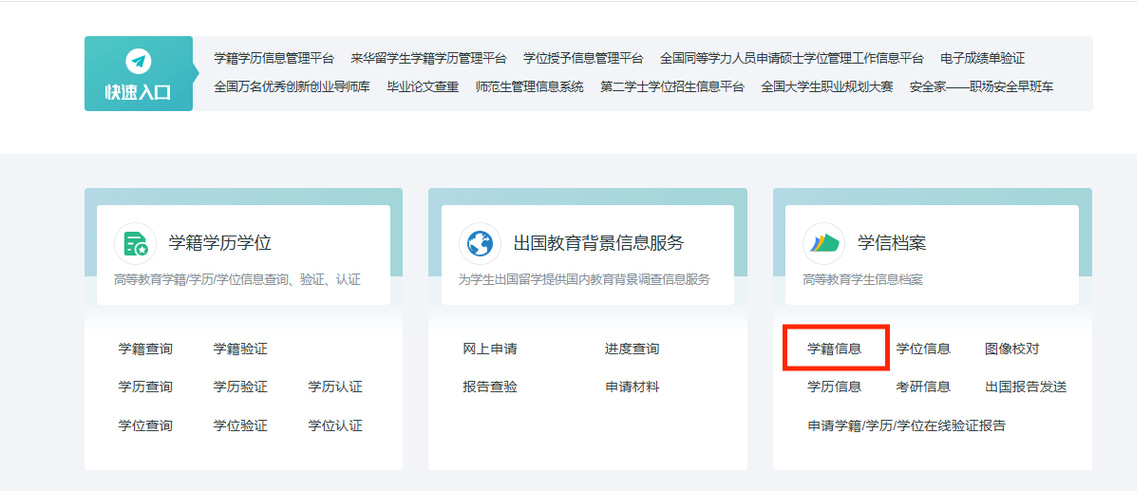Image resolution: width=1137 pixels, height=491 pixels.
Task: Open 全国同等学力人员申请硕士学位管理工作信息平台
Action: pos(792,58)
